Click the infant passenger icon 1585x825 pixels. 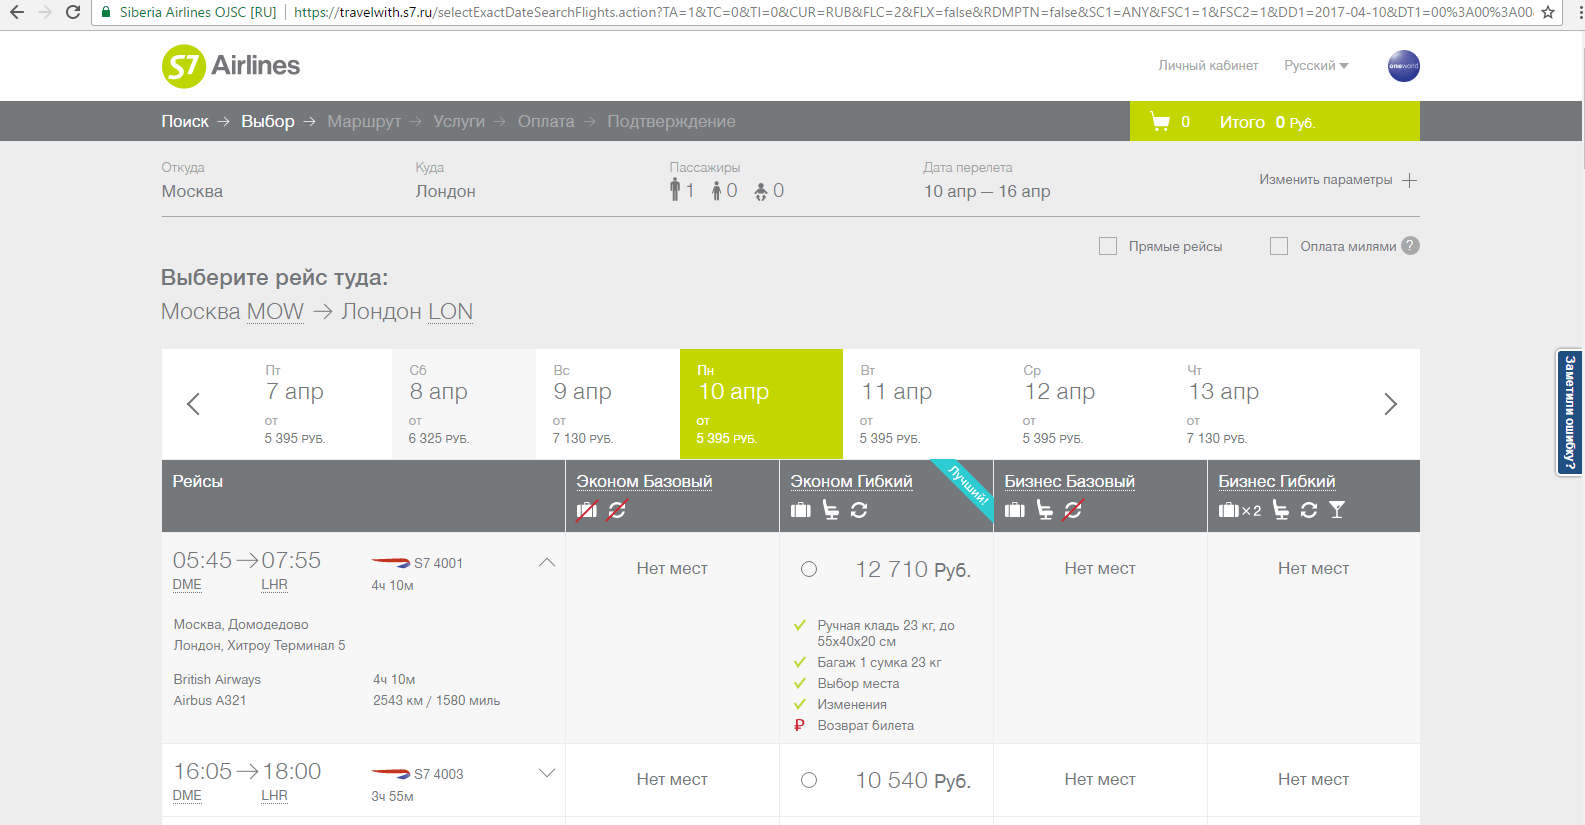(761, 191)
